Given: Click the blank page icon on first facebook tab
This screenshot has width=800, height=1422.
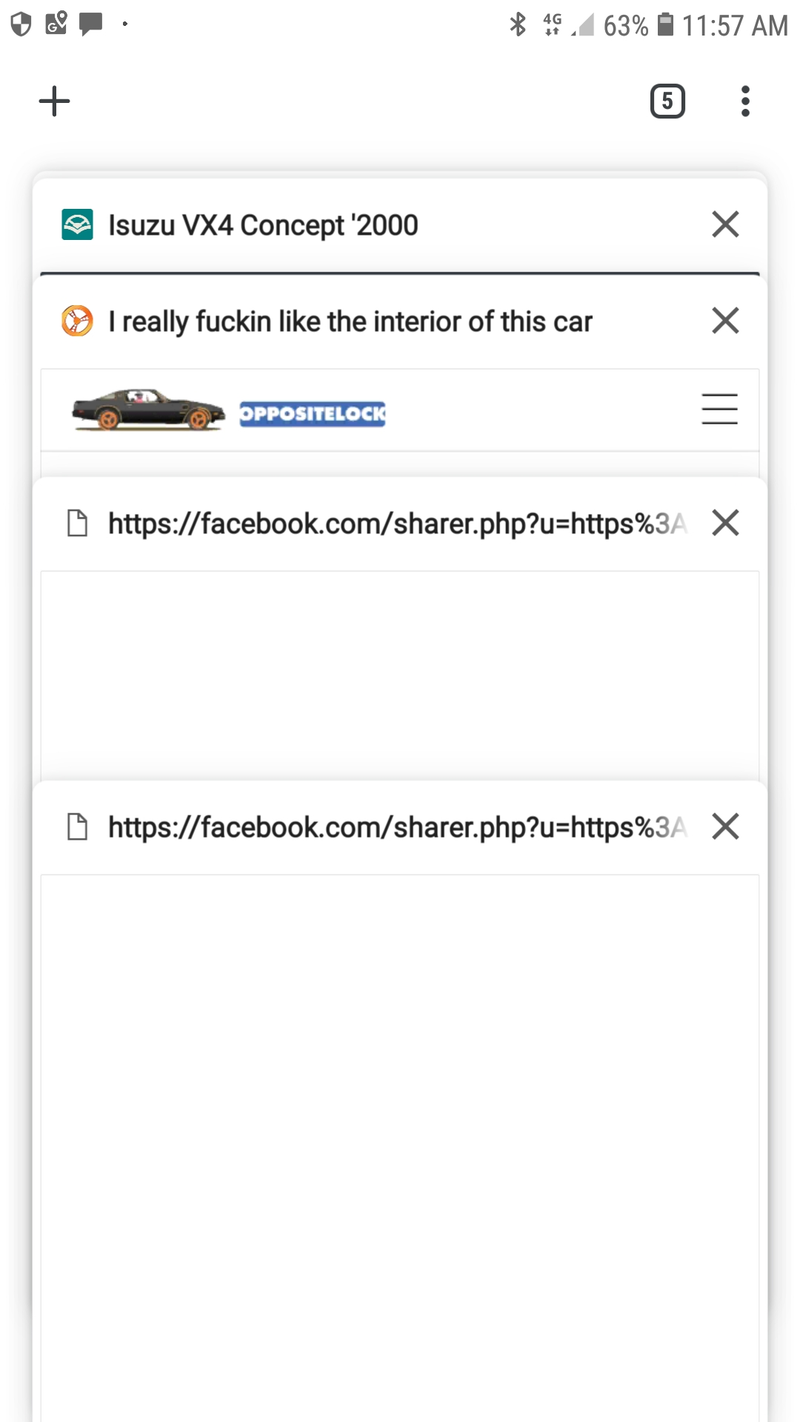Looking at the screenshot, I should [x=77, y=523].
